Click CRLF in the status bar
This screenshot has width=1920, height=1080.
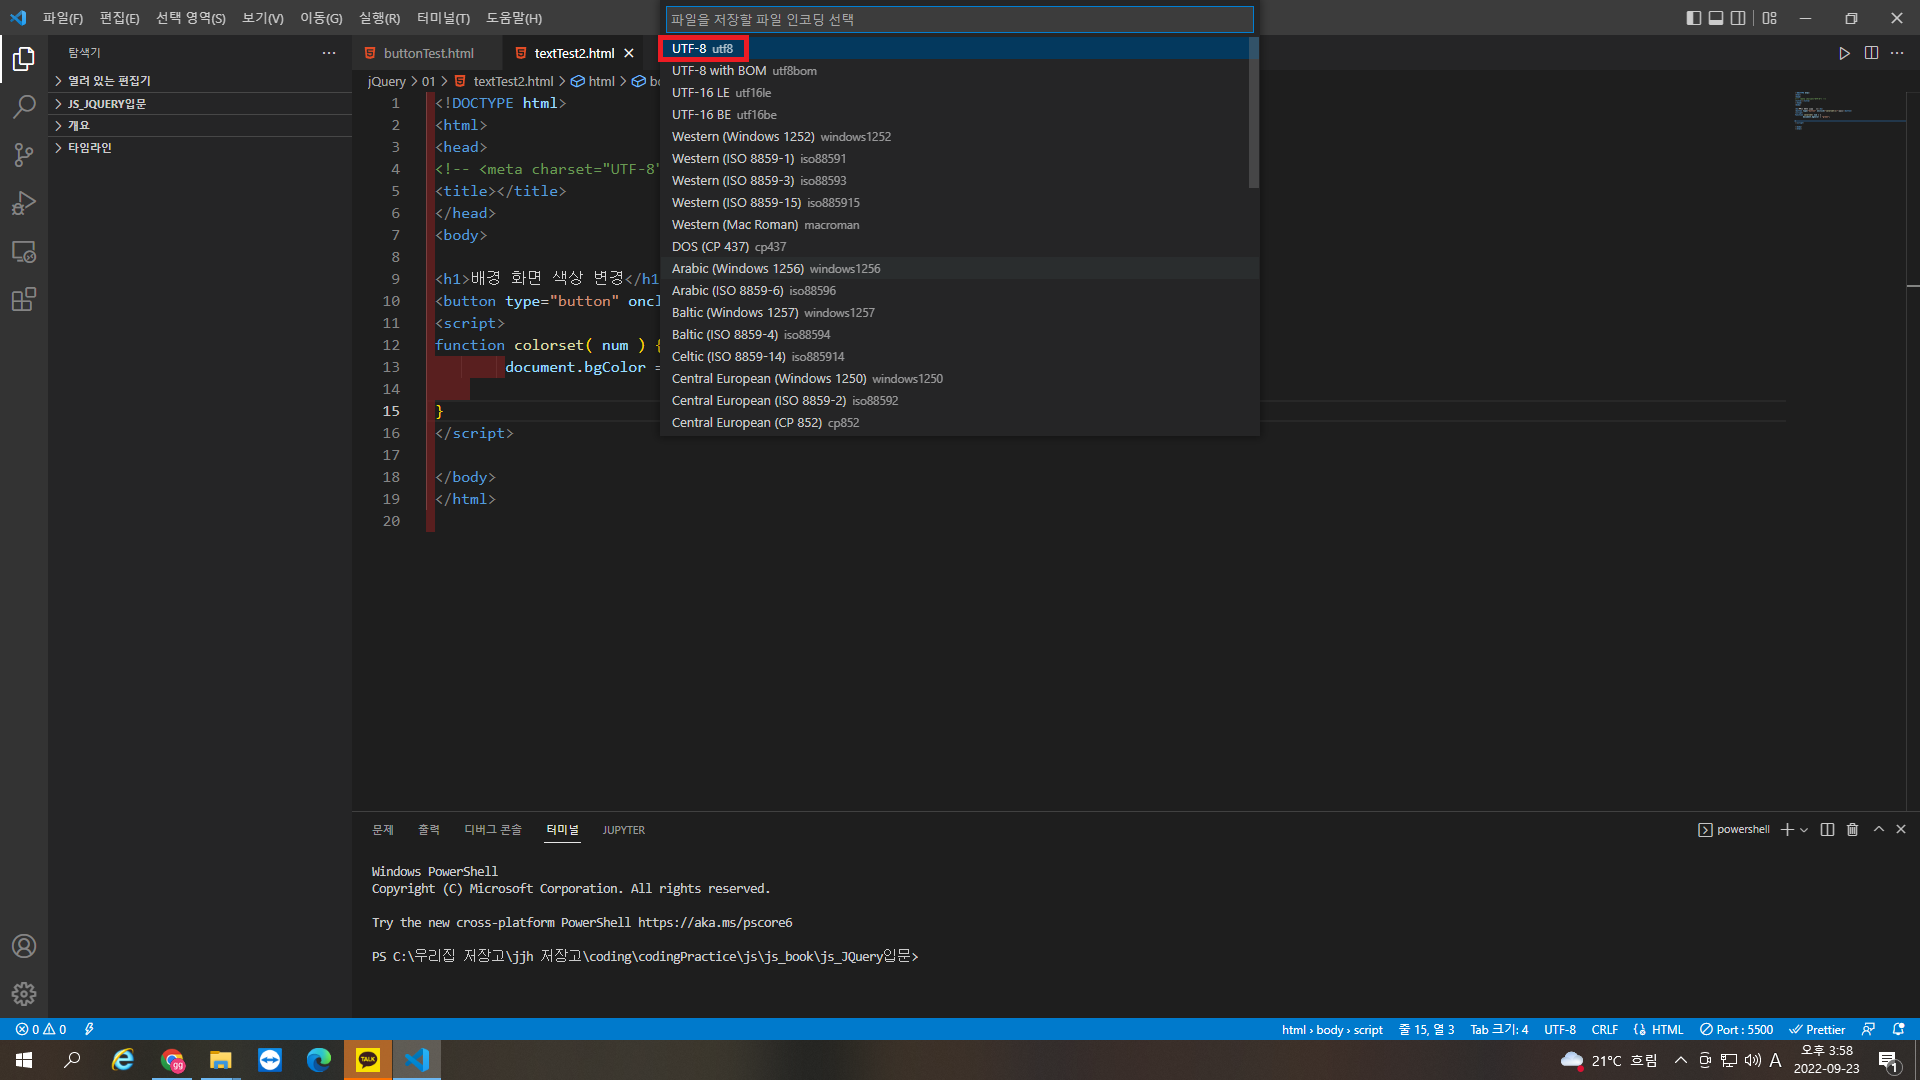pos(1604,1029)
